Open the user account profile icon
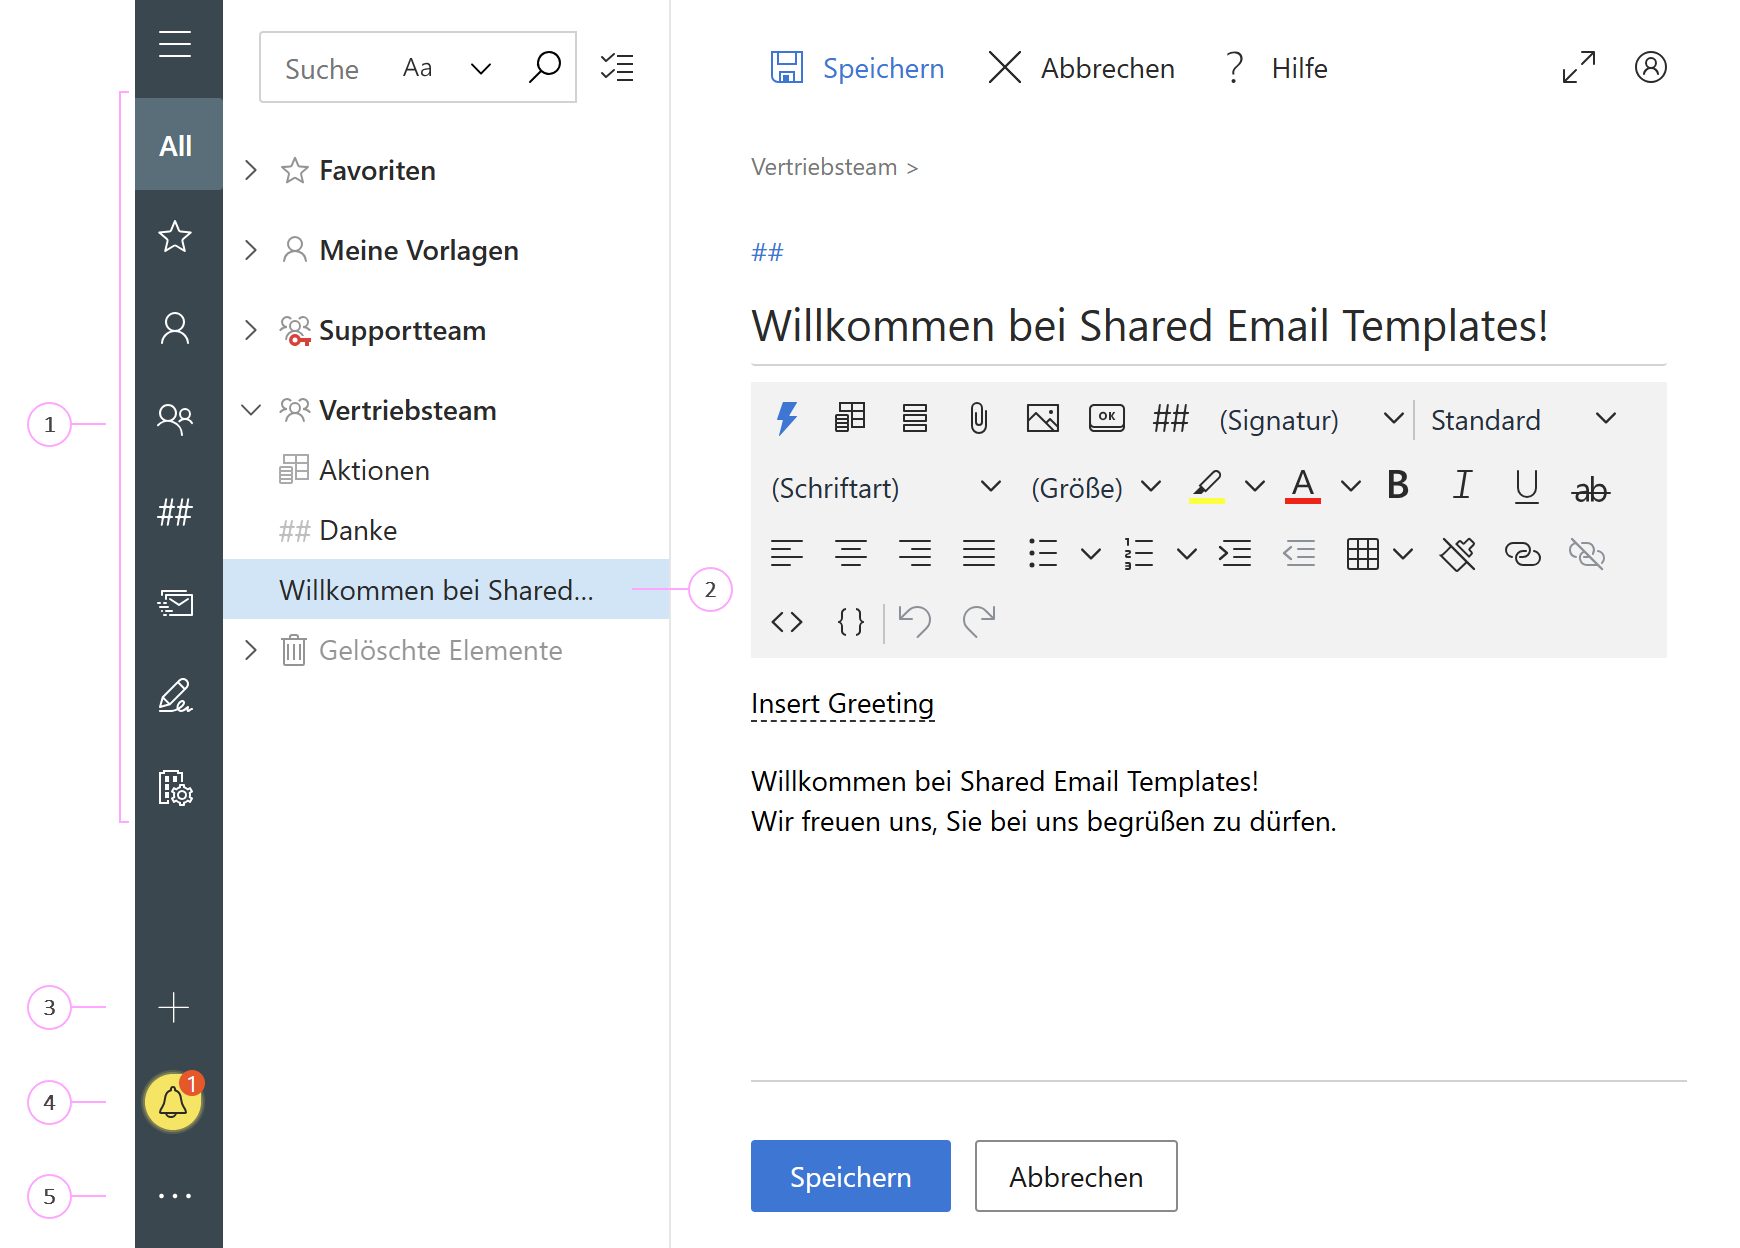Image resolution: width=1740 pixels, height=1248 pixels. coord(1651,67)
